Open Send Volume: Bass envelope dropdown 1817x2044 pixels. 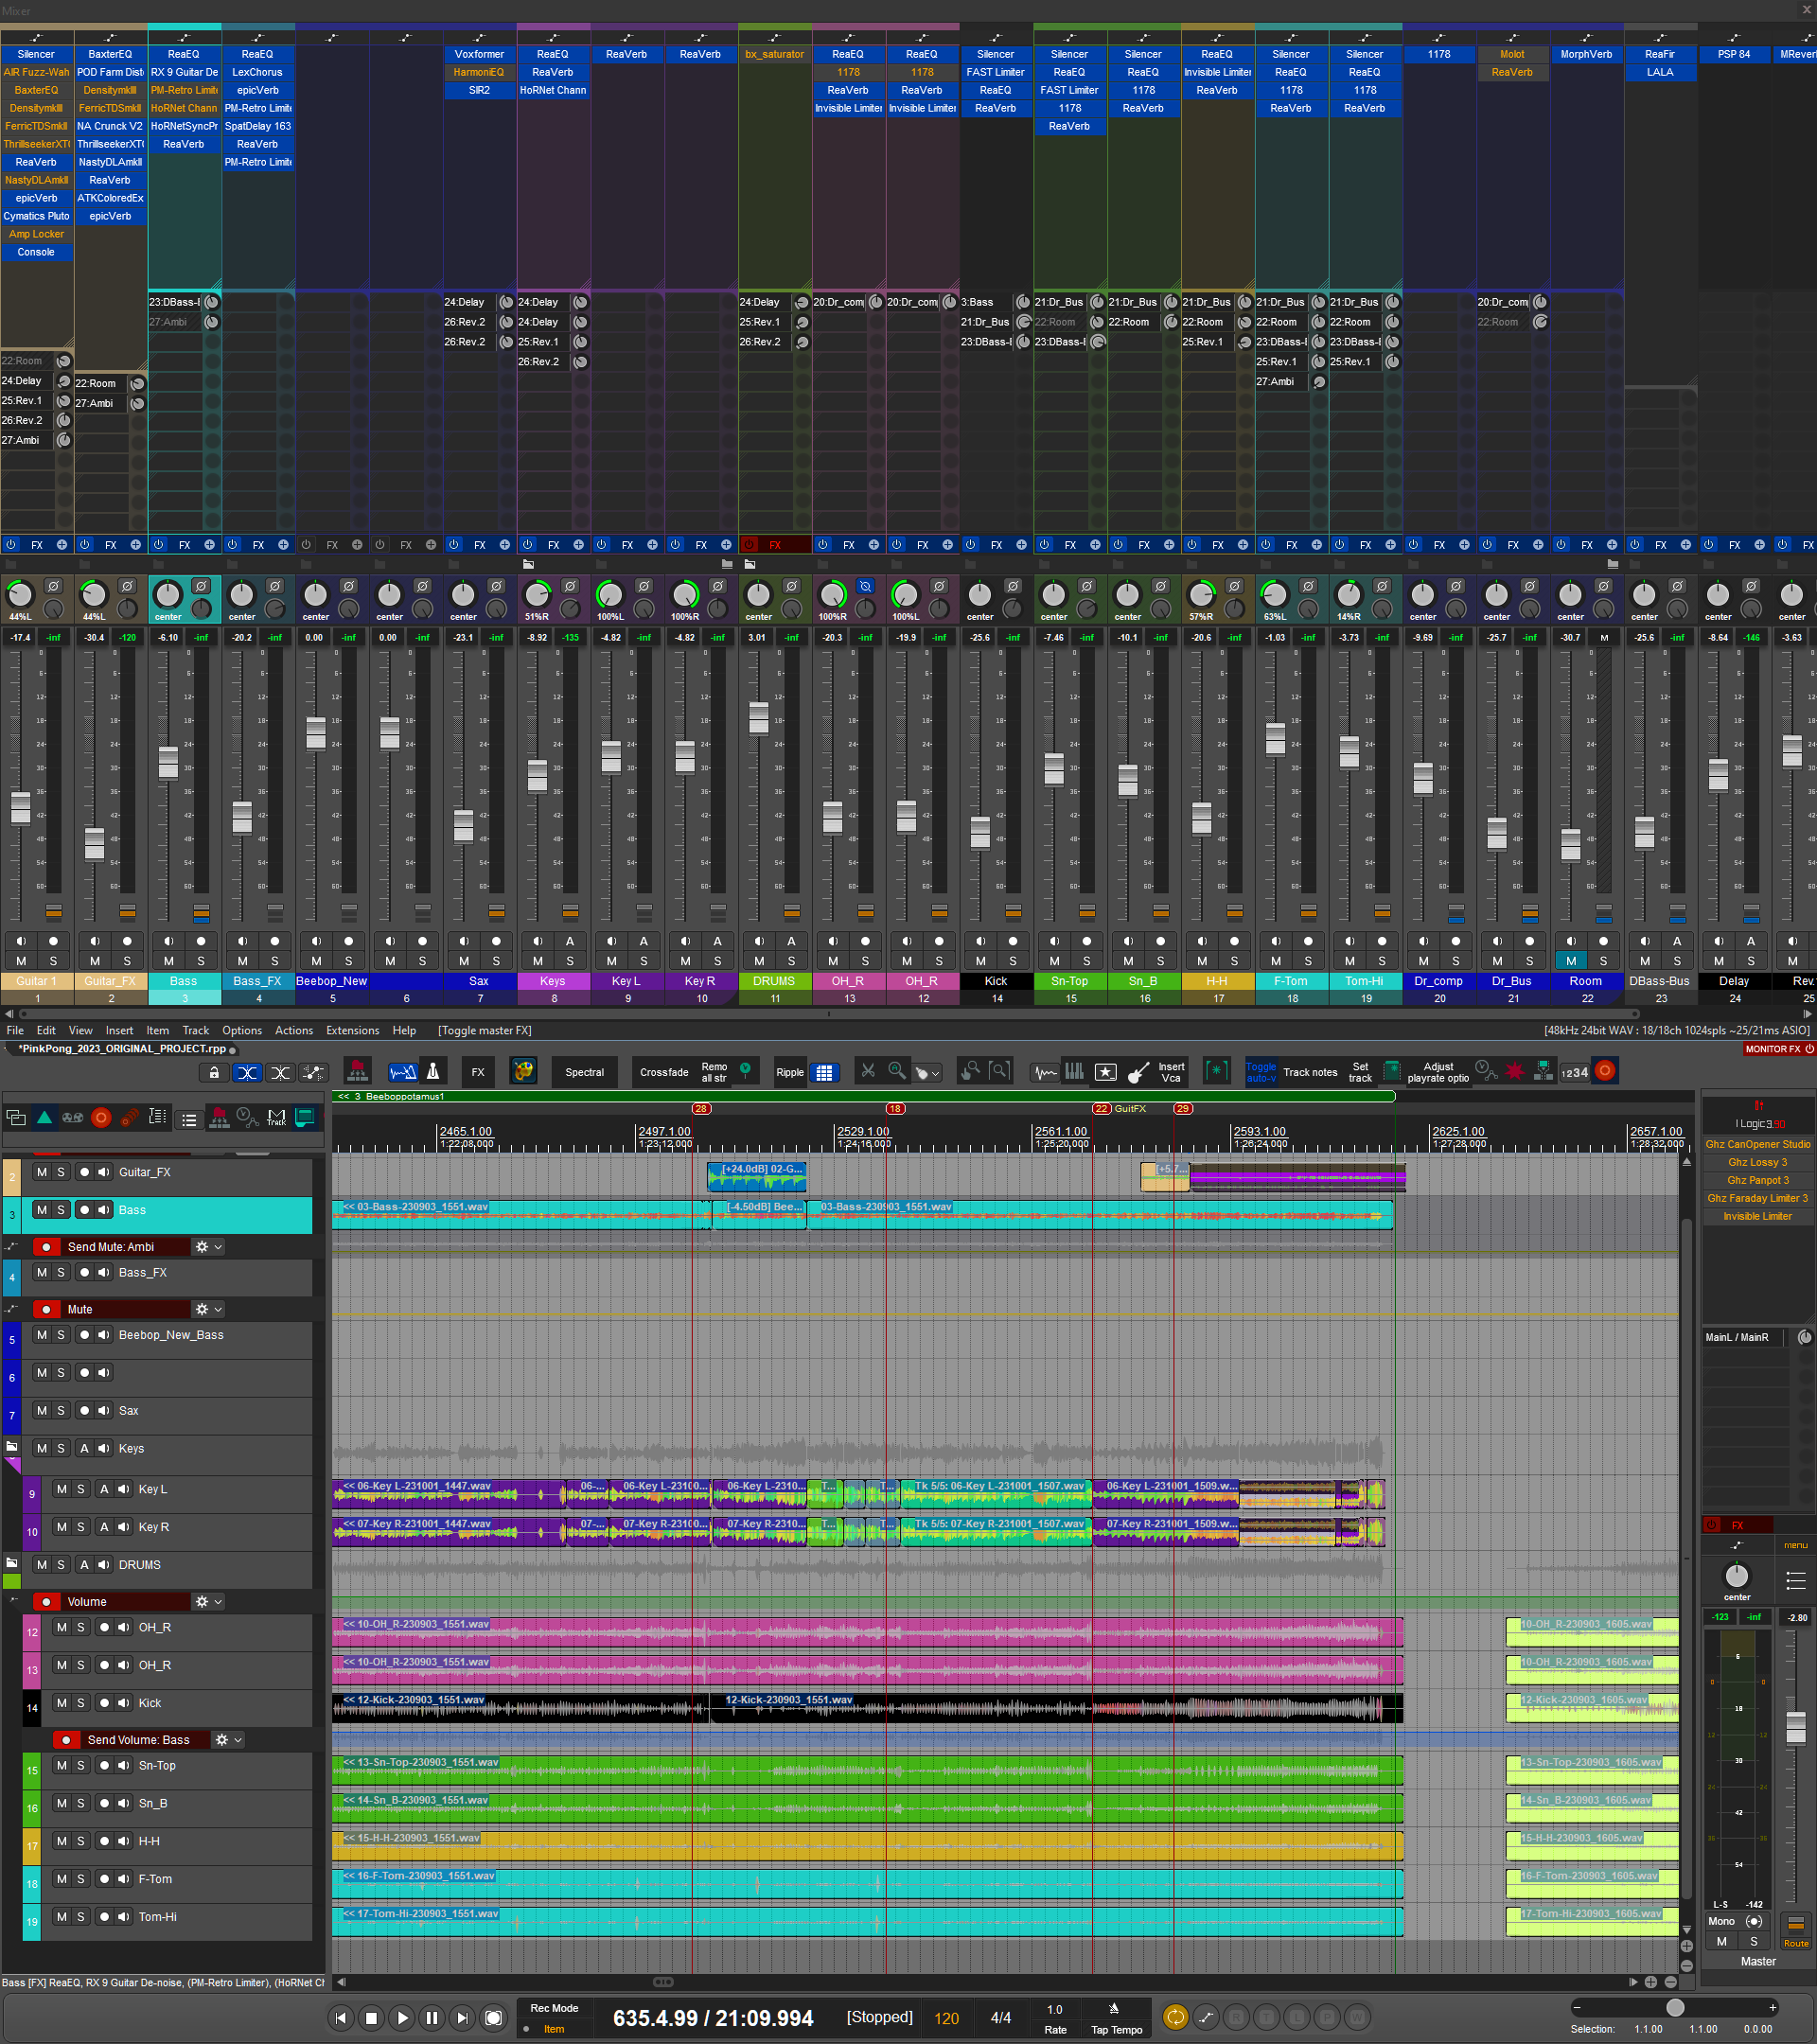click(238, 1740)
